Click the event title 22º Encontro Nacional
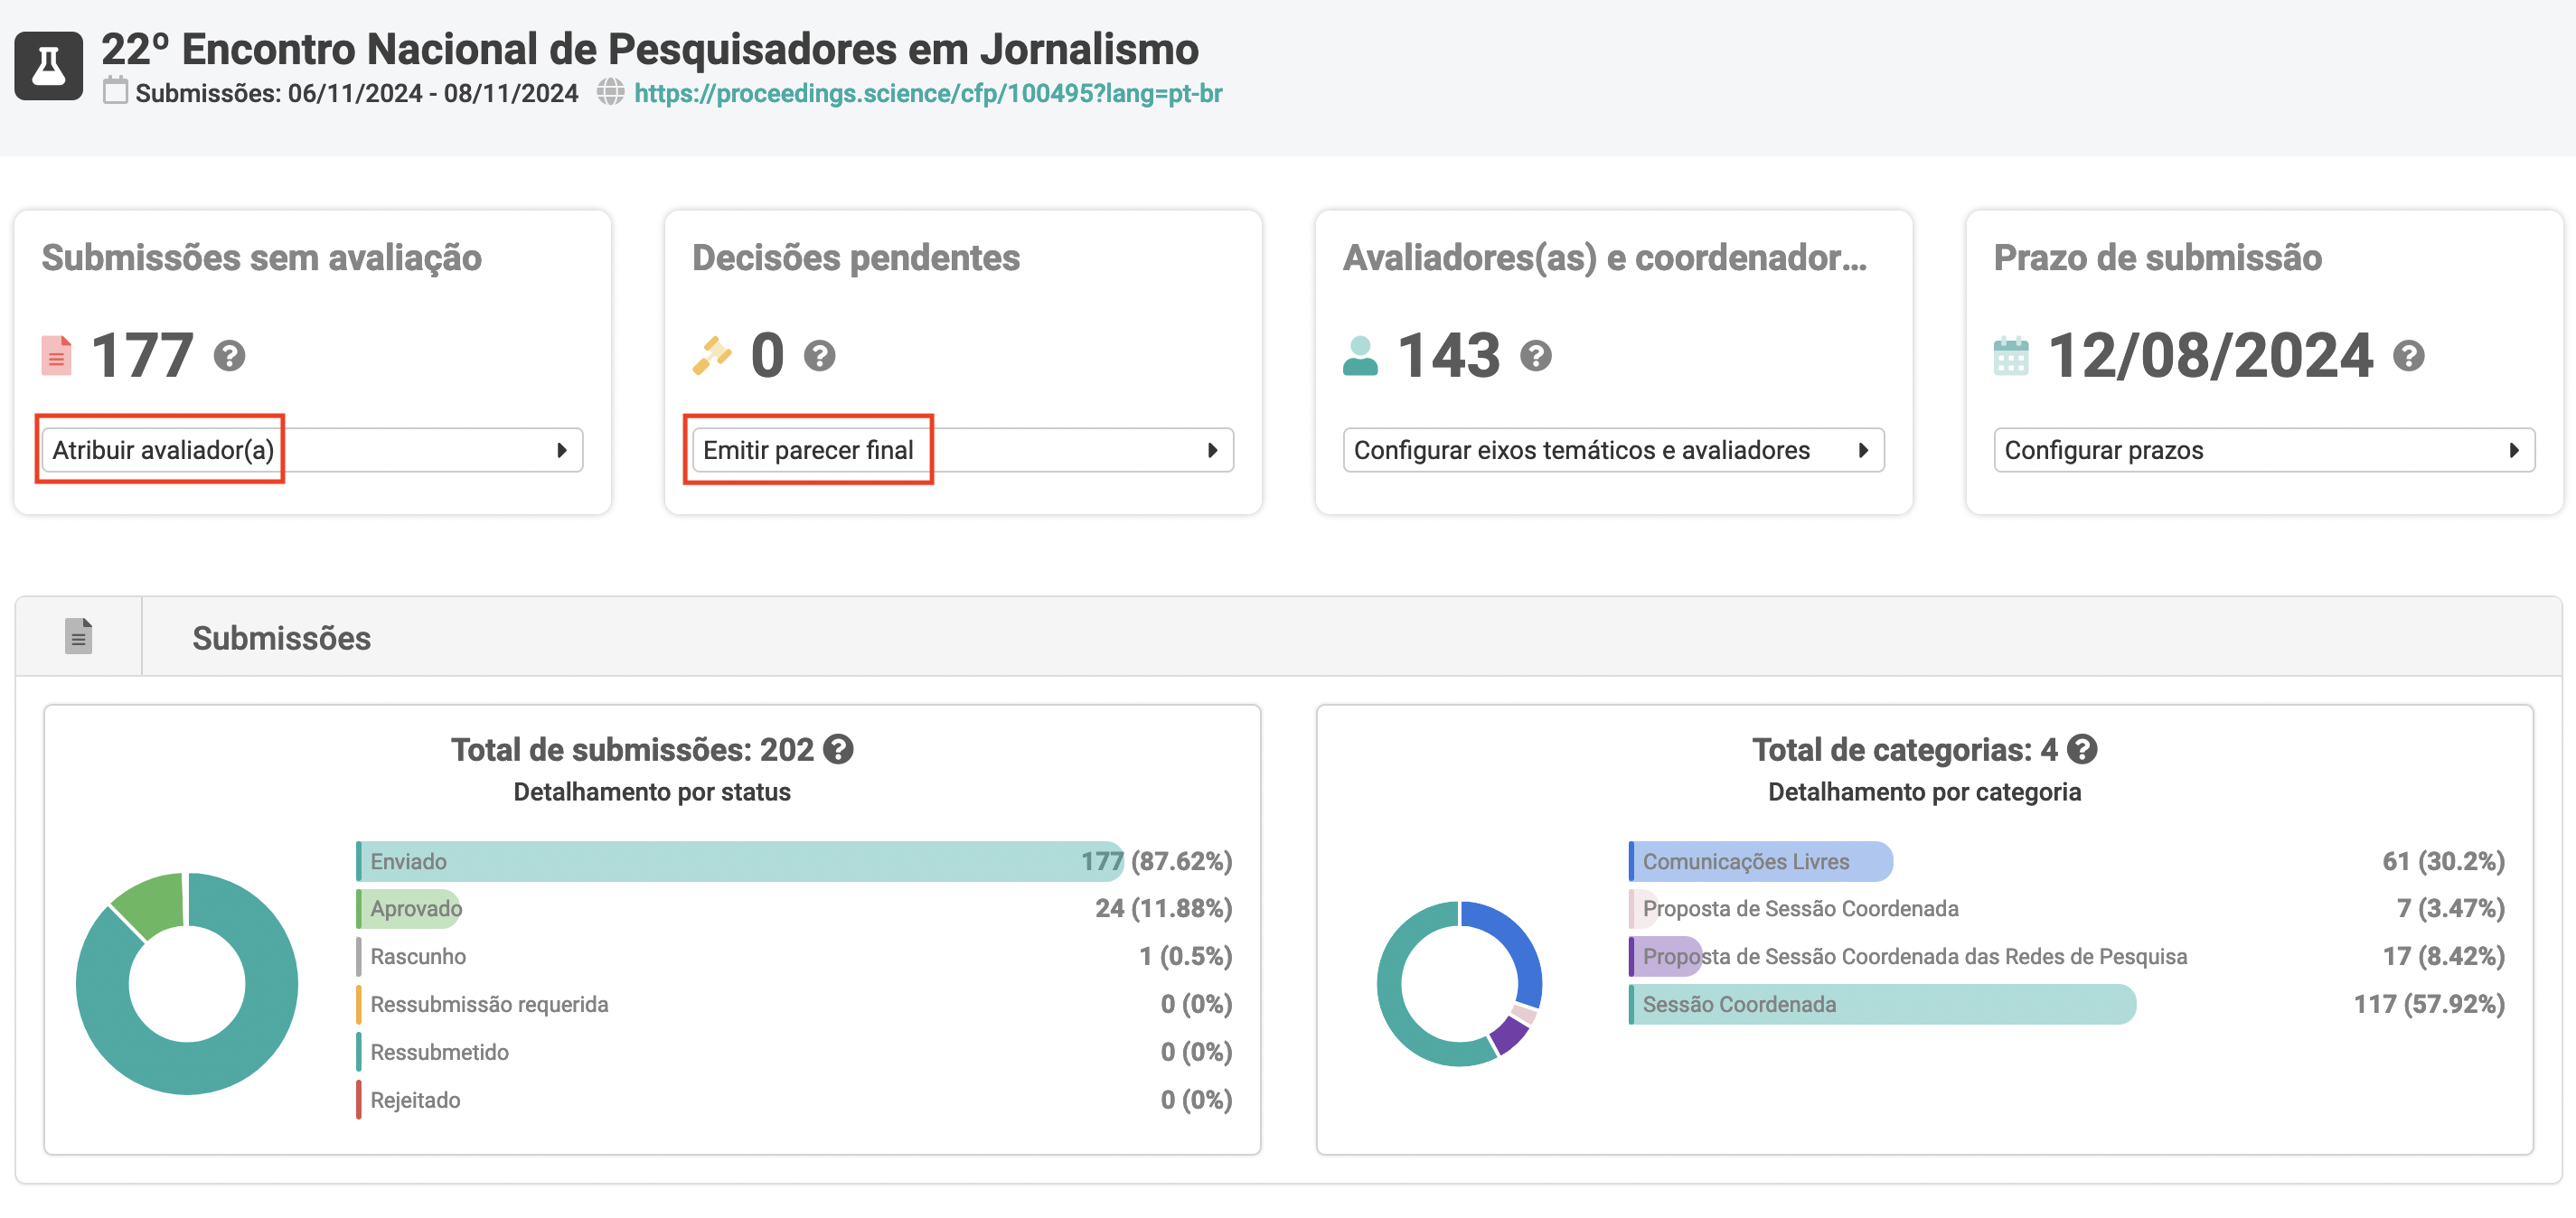The height and width of the screenshot is (1218, 2576). pos(650,48)
